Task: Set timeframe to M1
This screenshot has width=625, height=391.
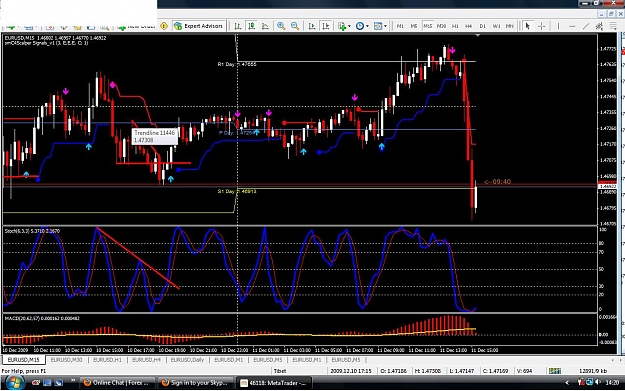Action: tap(400, 26)
